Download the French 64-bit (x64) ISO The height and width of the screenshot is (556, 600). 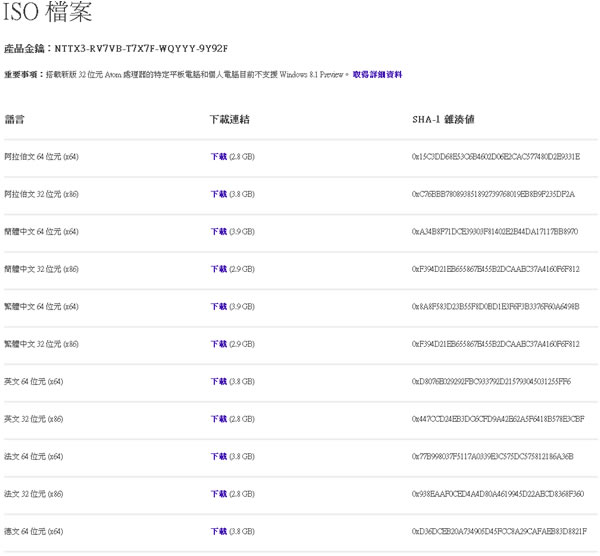tap(218, 457)
